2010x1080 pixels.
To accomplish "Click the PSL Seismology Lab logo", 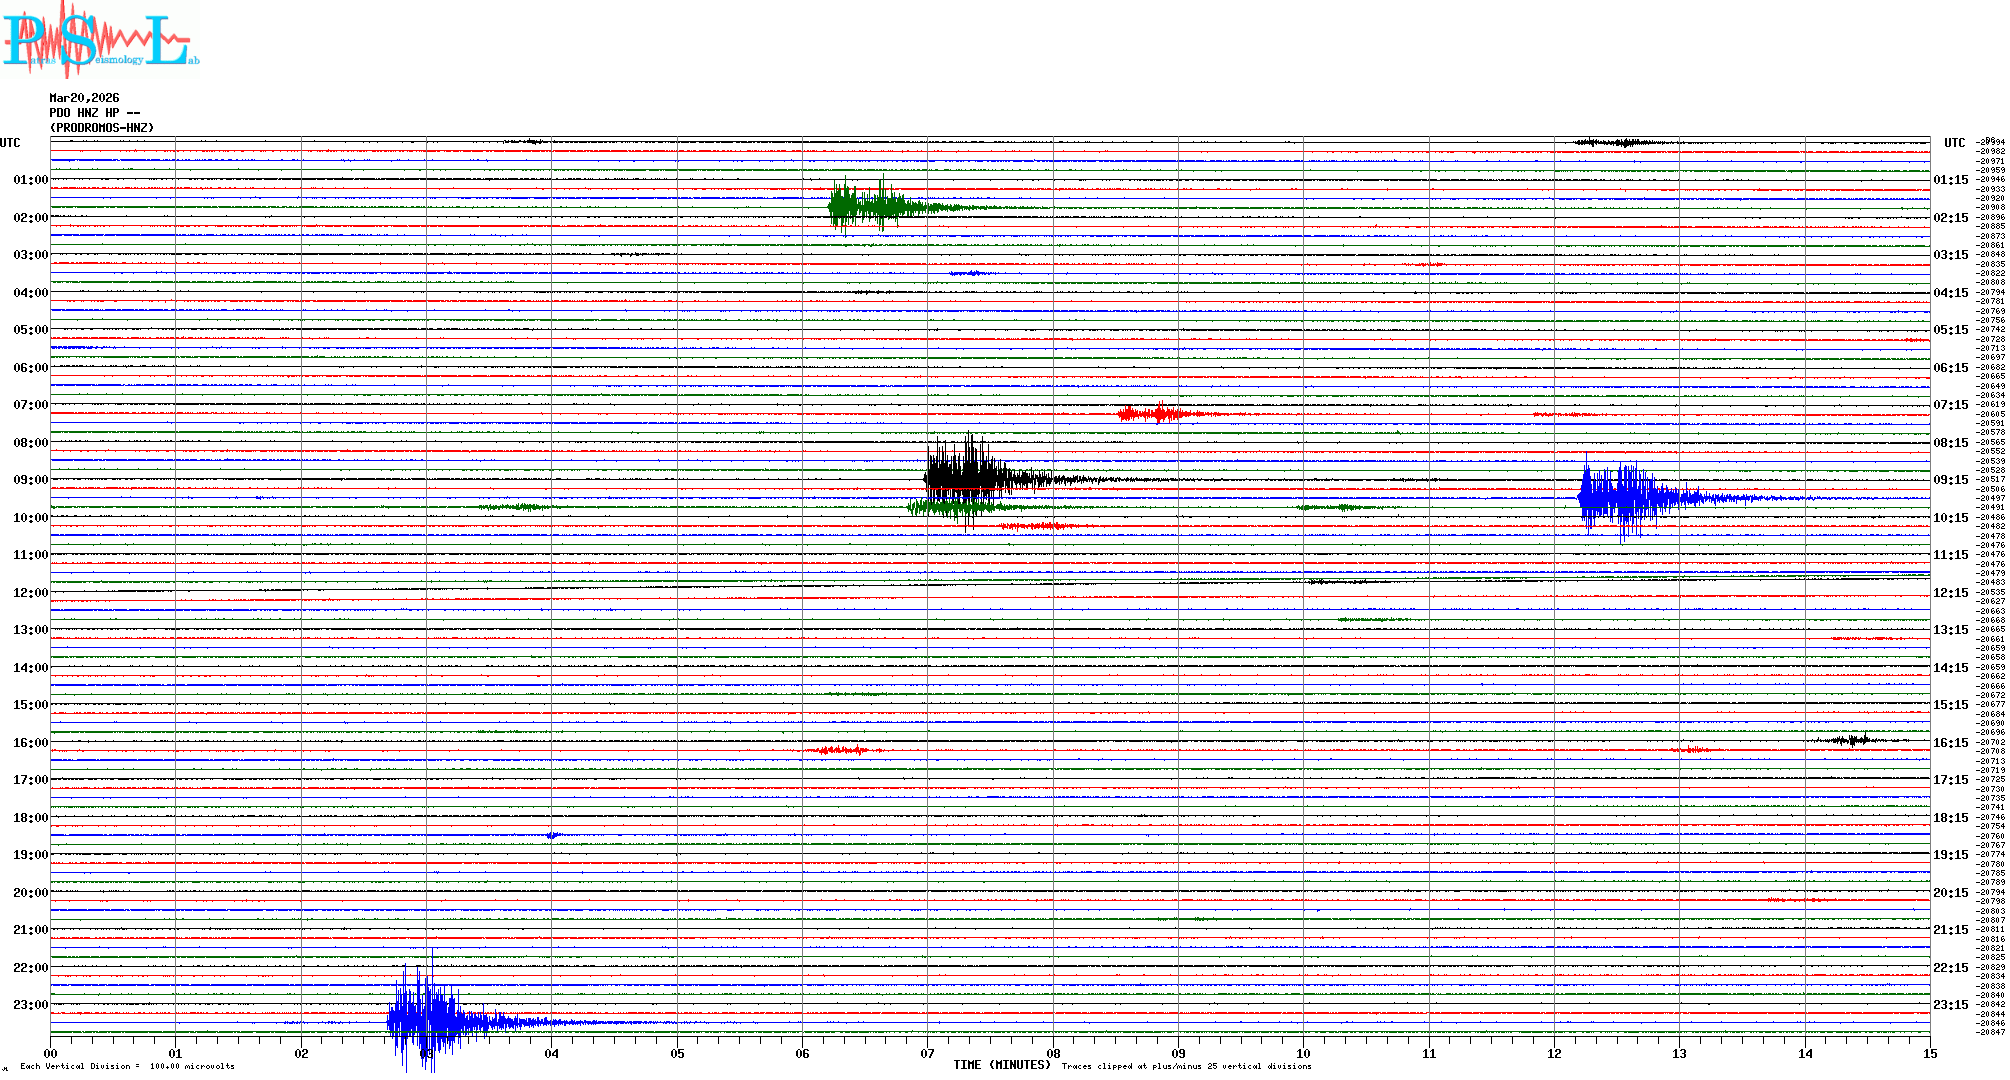I will coord(100,40).
